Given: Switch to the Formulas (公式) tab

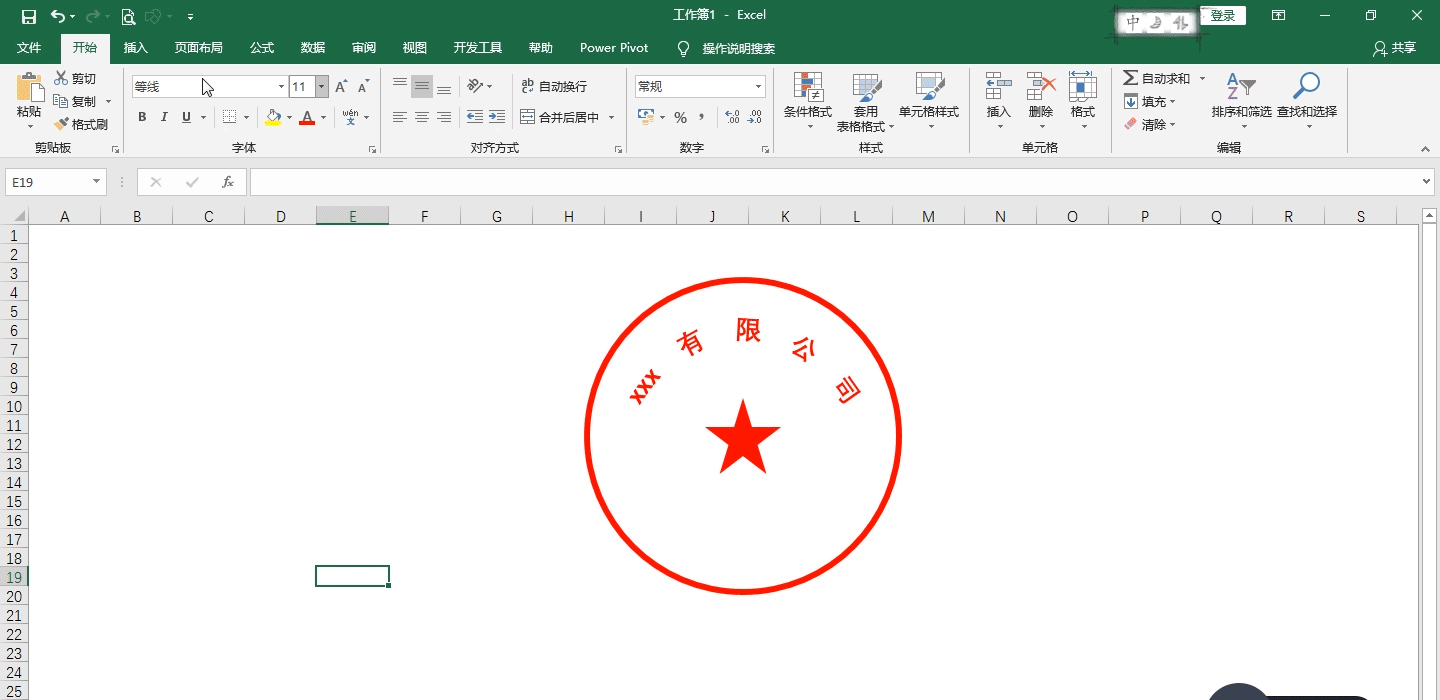Looking at the screenshot, I should (x=262, y=48).
